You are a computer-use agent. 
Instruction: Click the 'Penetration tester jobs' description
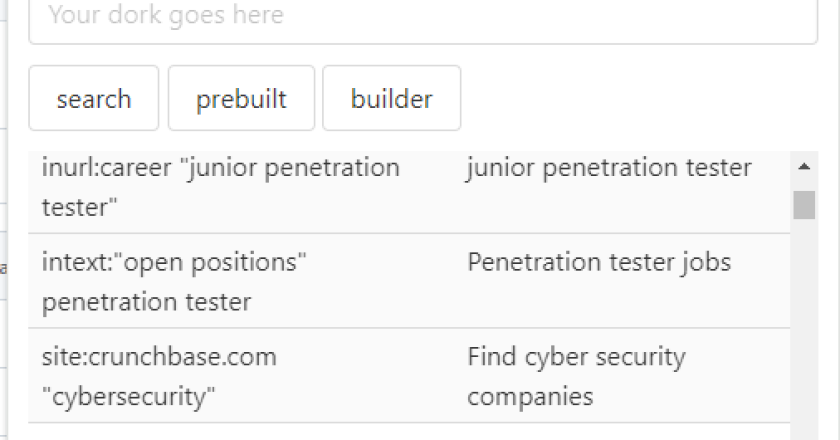click(598, 263)
